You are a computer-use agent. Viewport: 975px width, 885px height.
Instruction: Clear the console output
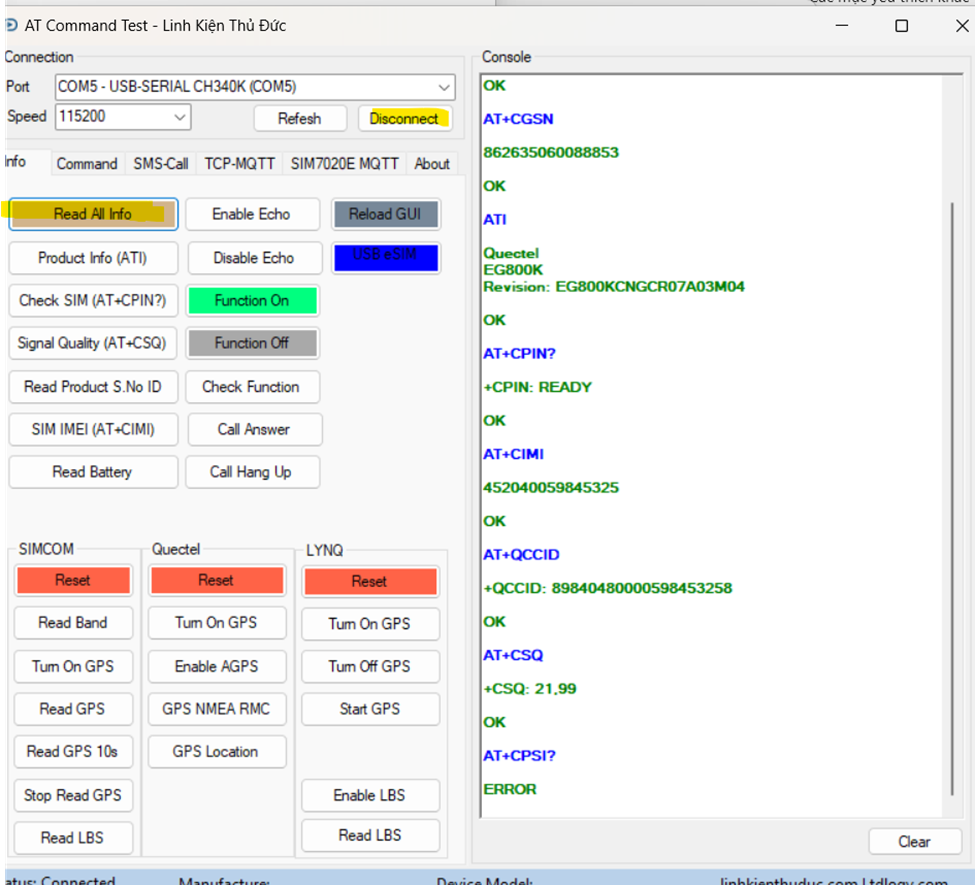[x=914, y=841]
